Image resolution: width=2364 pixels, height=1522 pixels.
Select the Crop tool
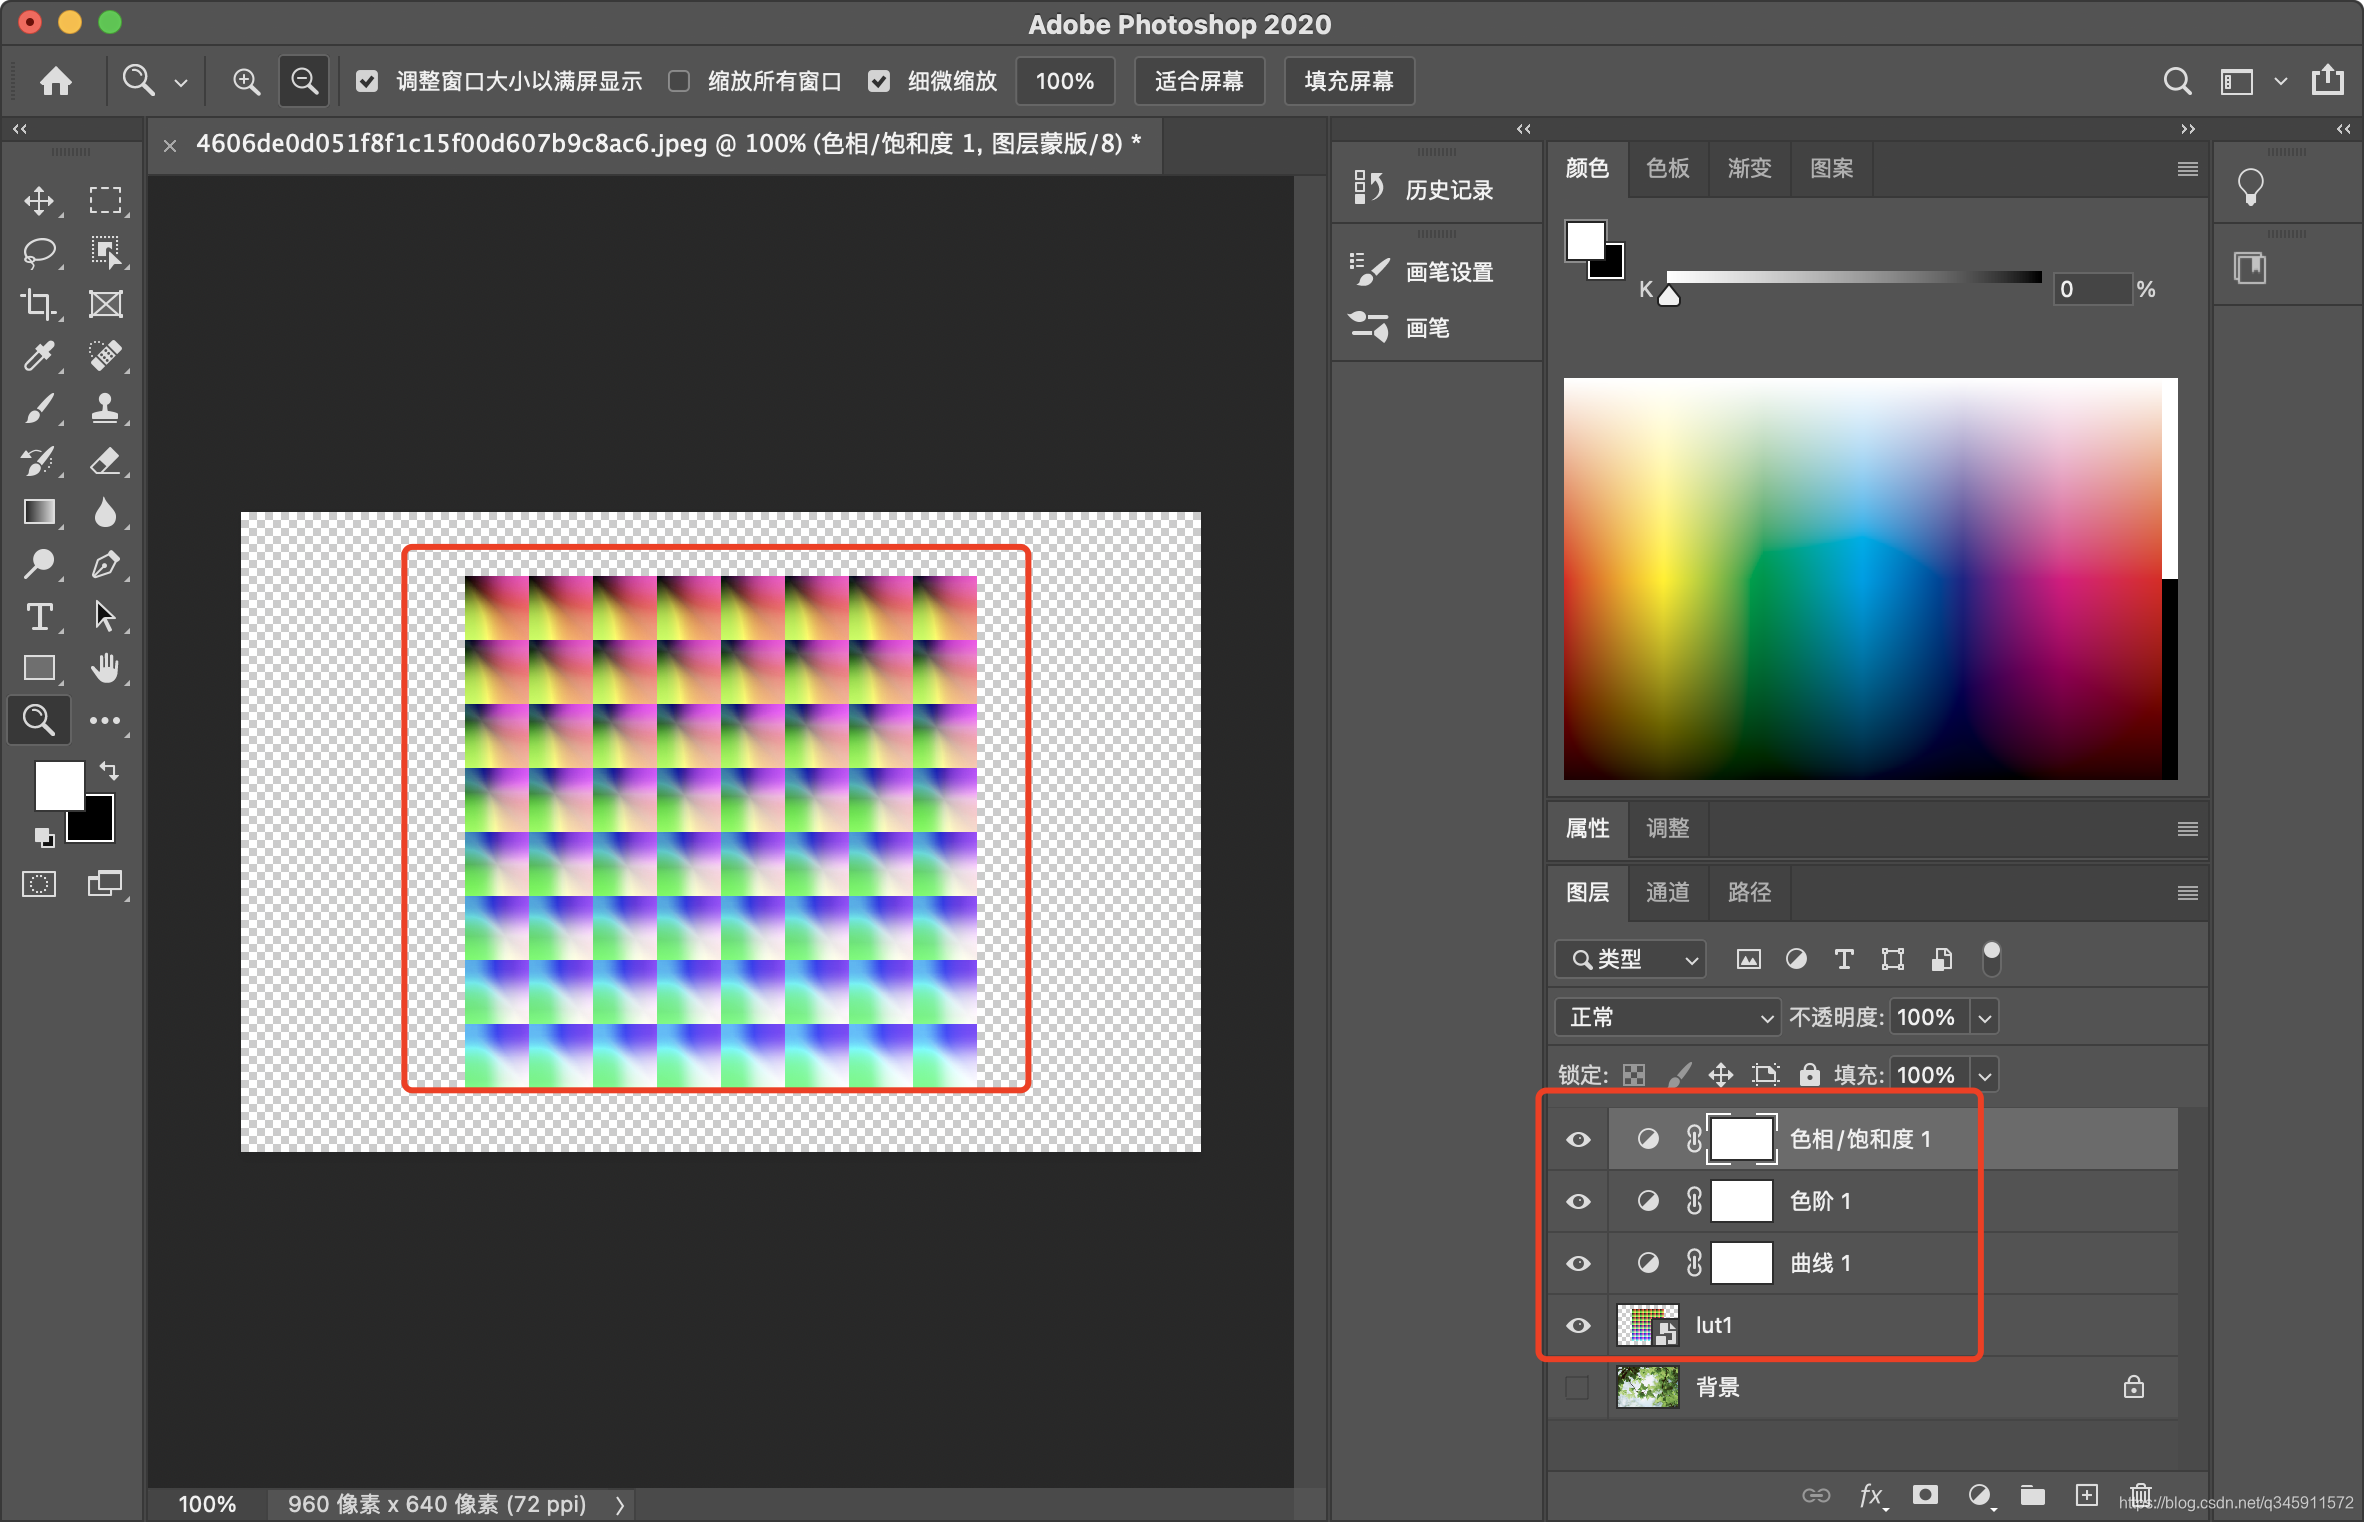39,304
